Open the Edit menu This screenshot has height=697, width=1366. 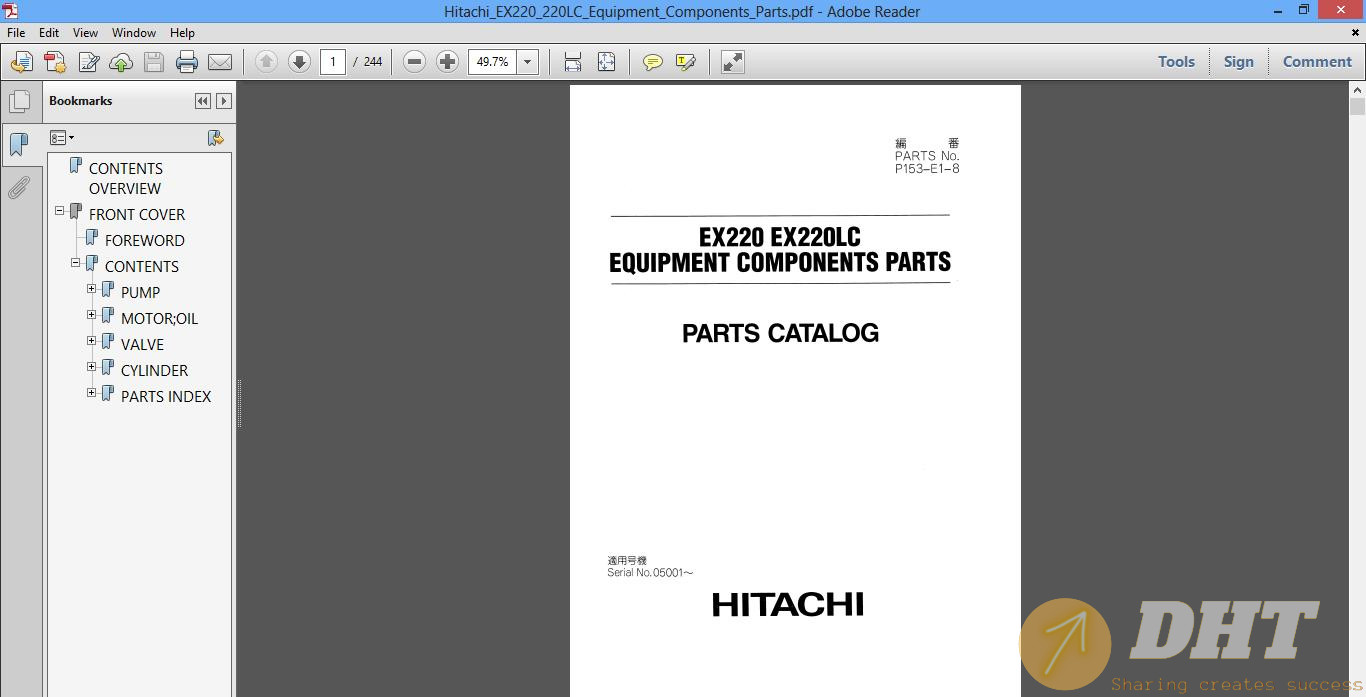click(x=49, y=33)
